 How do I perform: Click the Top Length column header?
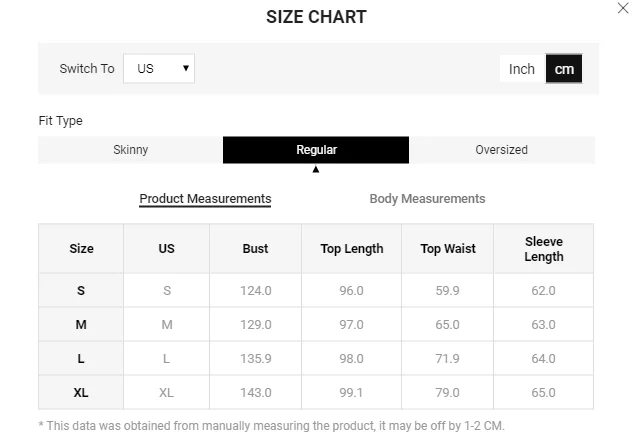click(351, 249)
